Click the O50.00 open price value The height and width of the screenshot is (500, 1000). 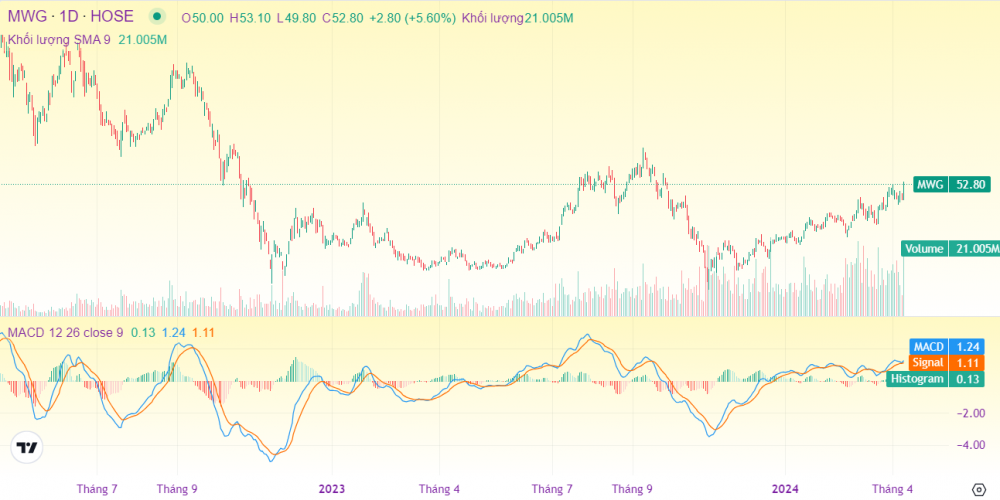pos(203,18)
